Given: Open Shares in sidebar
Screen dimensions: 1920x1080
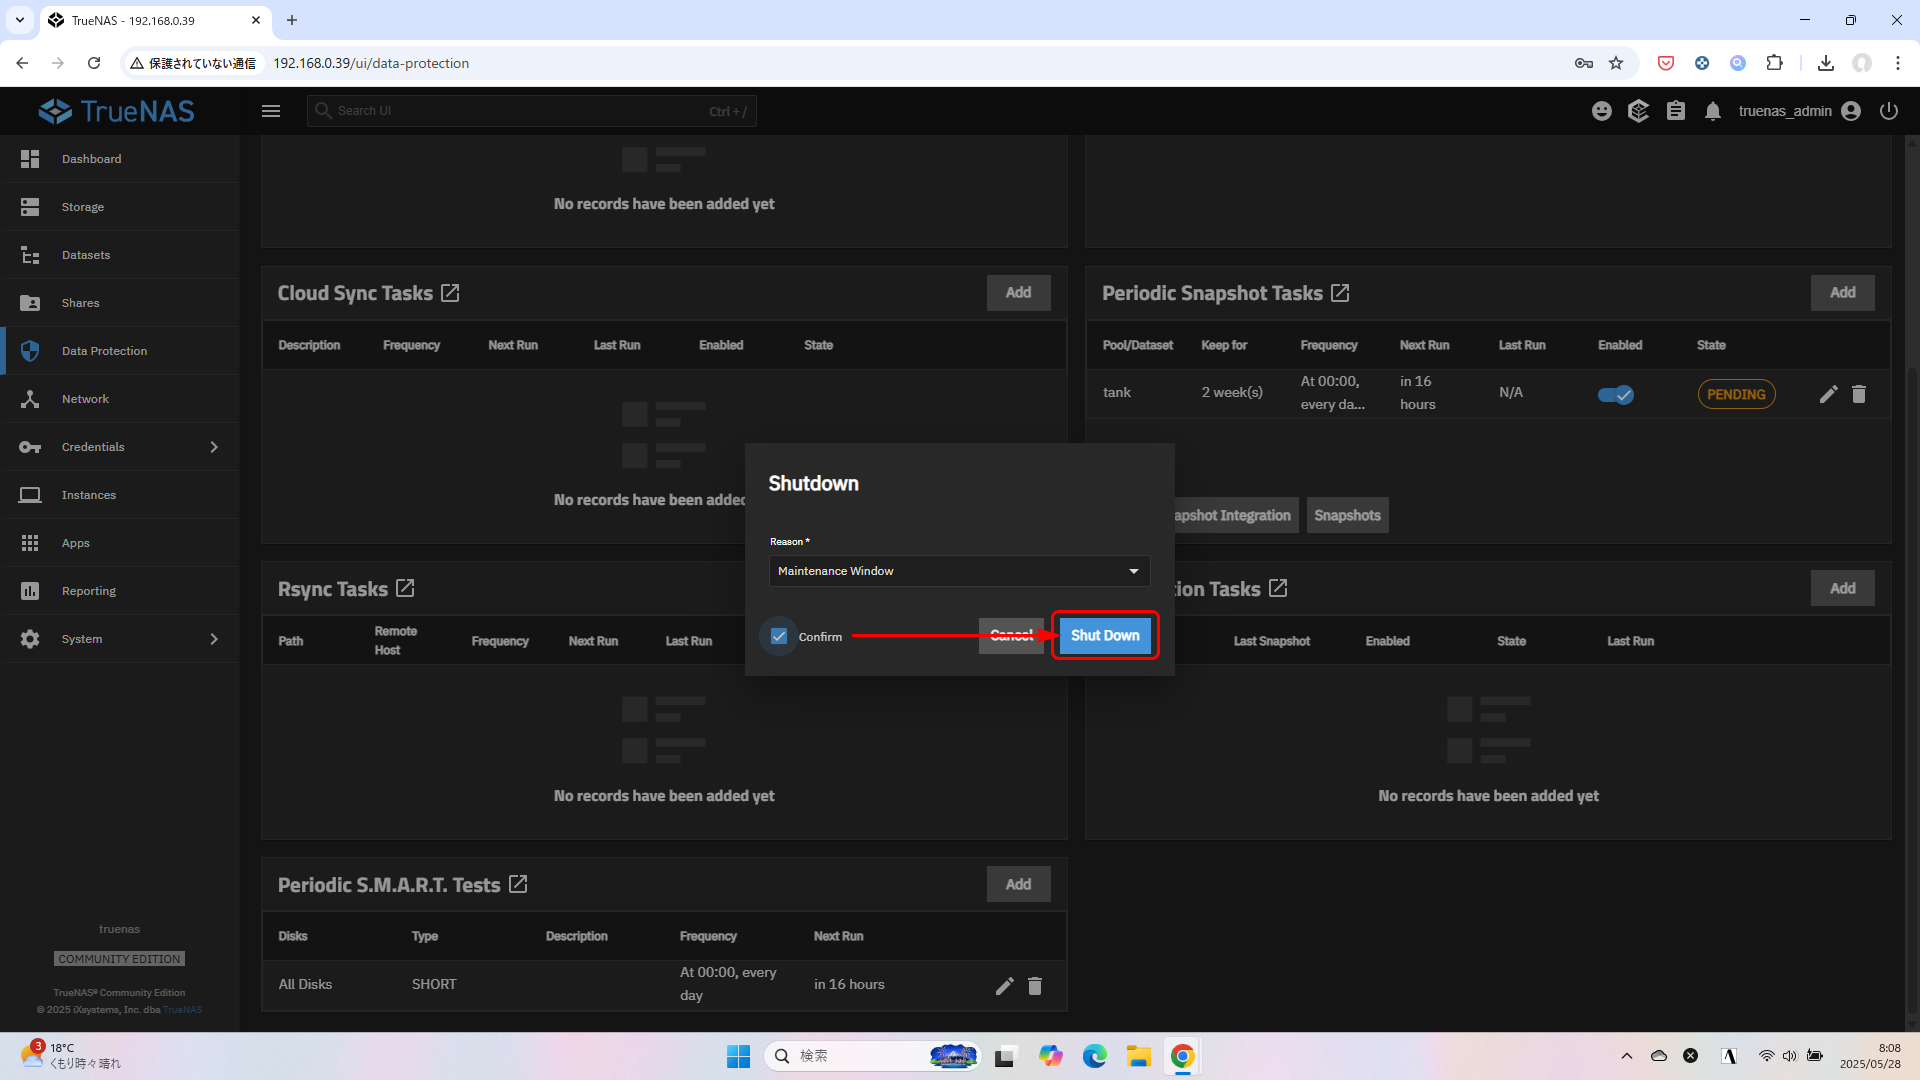Looking at the screenshot, I should [x=120, y=303].
